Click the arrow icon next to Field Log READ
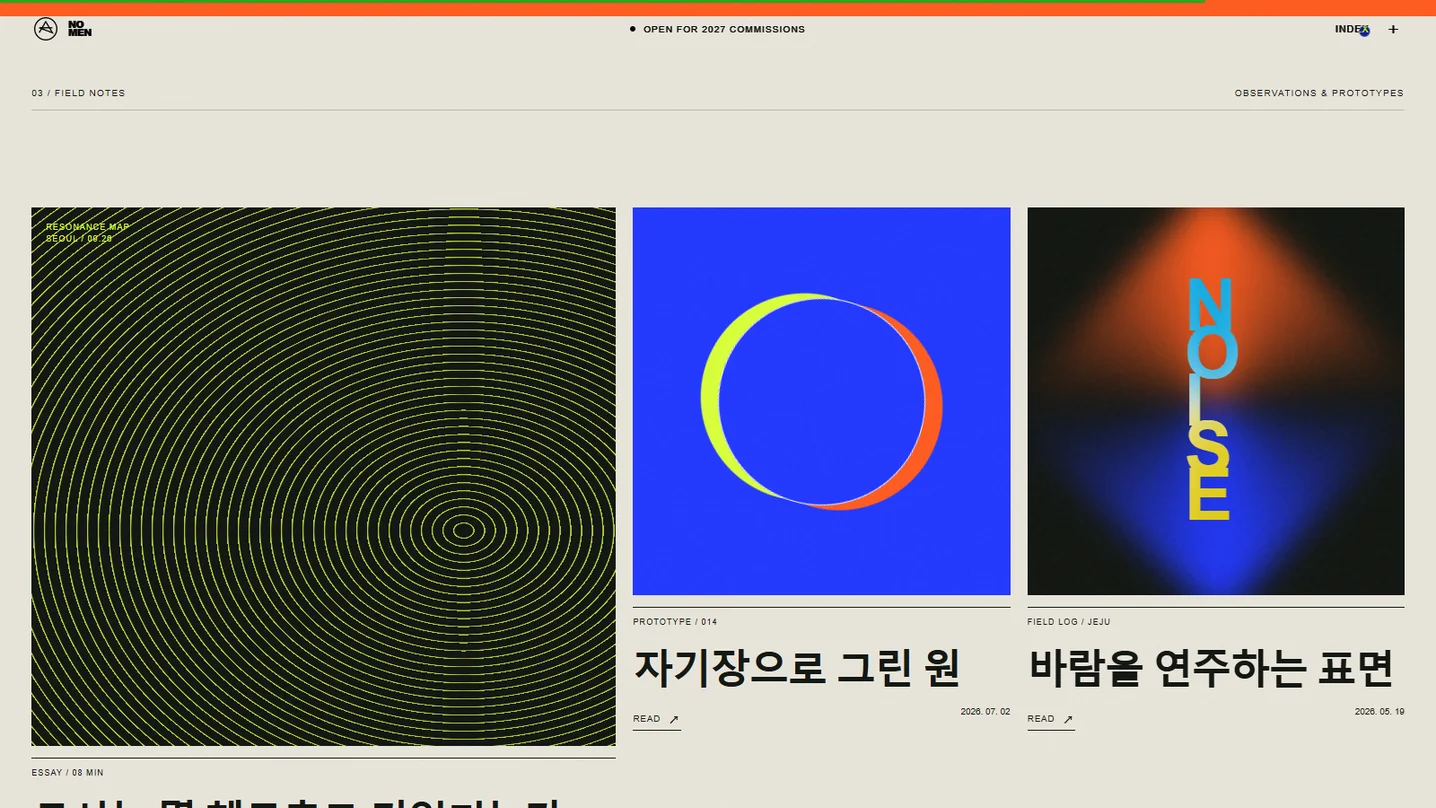This screenshot has height=808, width=1436. tap(1068, 719)
